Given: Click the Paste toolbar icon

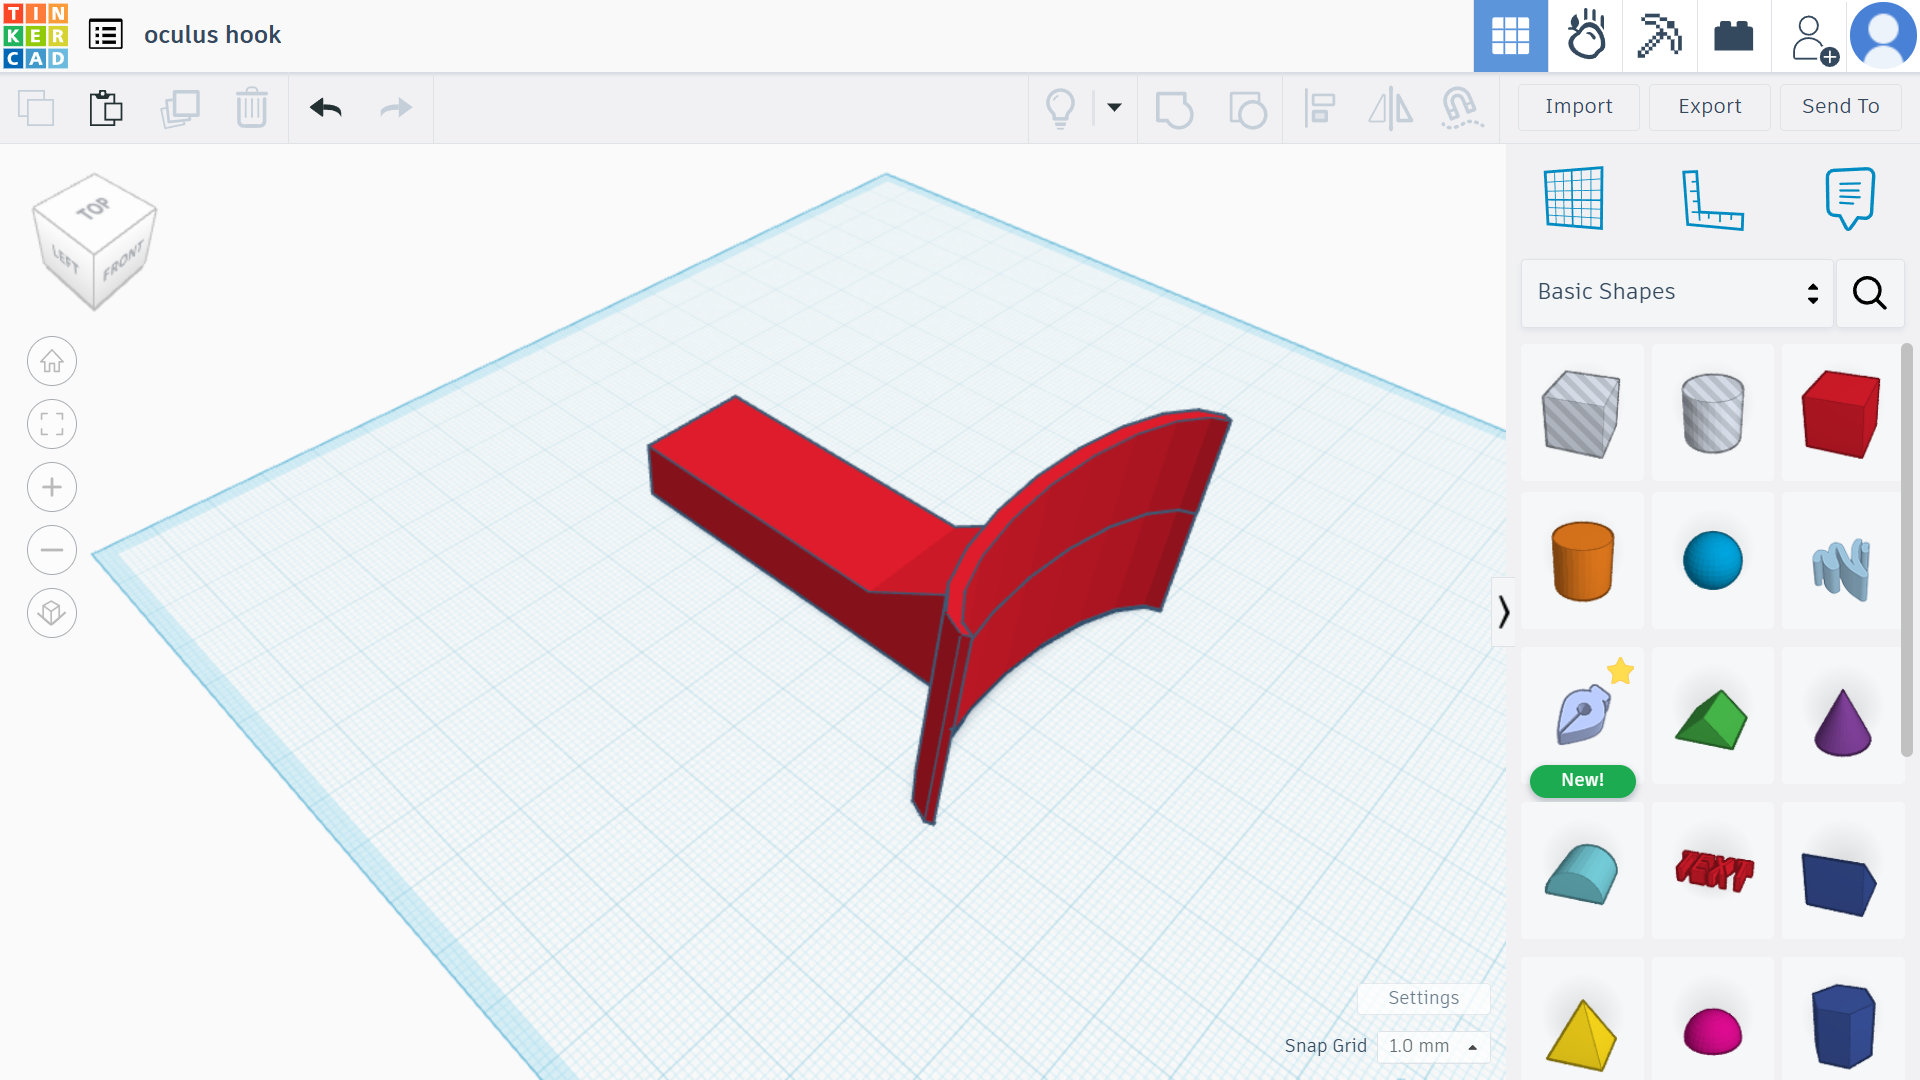Looking at the screenshot, I should tap(106, 108).
